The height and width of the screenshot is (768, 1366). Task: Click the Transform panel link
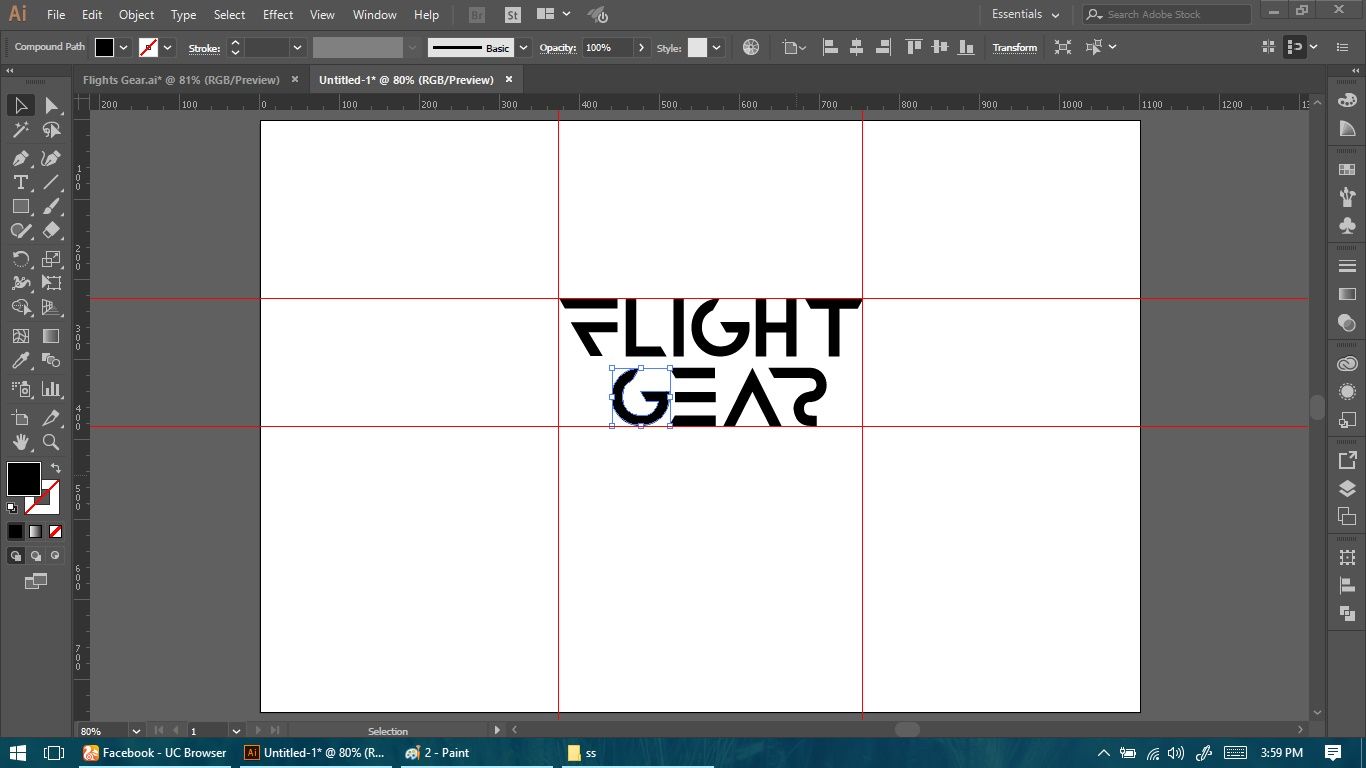(1014, 48)
